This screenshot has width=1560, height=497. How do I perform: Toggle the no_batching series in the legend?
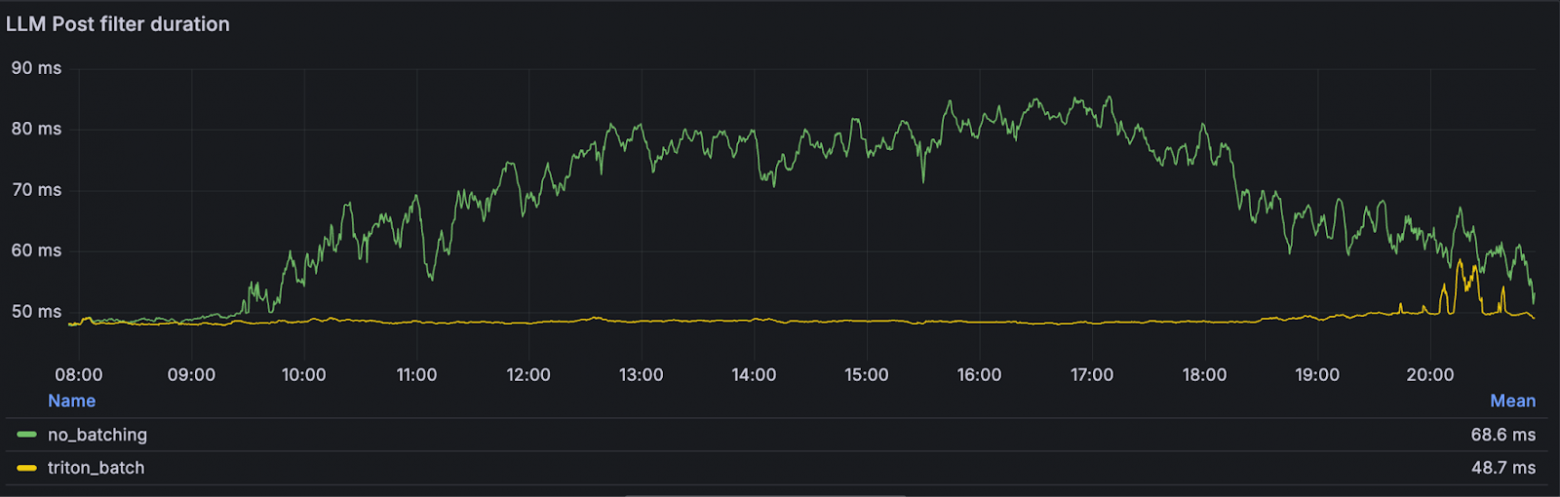[97, 435]
